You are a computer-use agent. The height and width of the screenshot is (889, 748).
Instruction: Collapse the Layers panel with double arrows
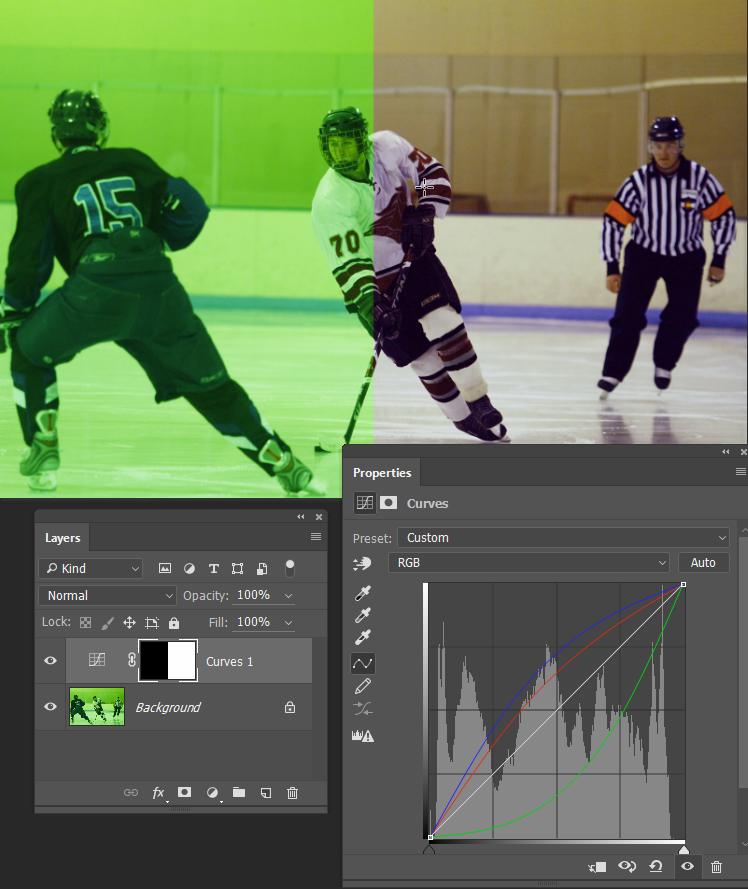[301, 517]
